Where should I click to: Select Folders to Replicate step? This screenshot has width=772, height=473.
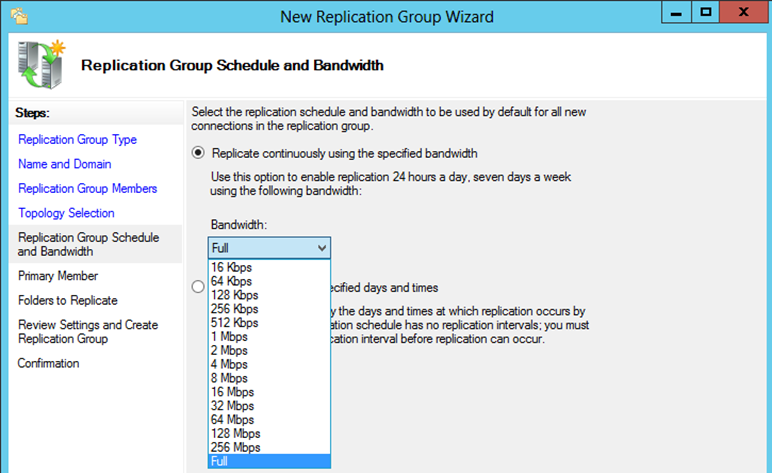tap(67, 300)
